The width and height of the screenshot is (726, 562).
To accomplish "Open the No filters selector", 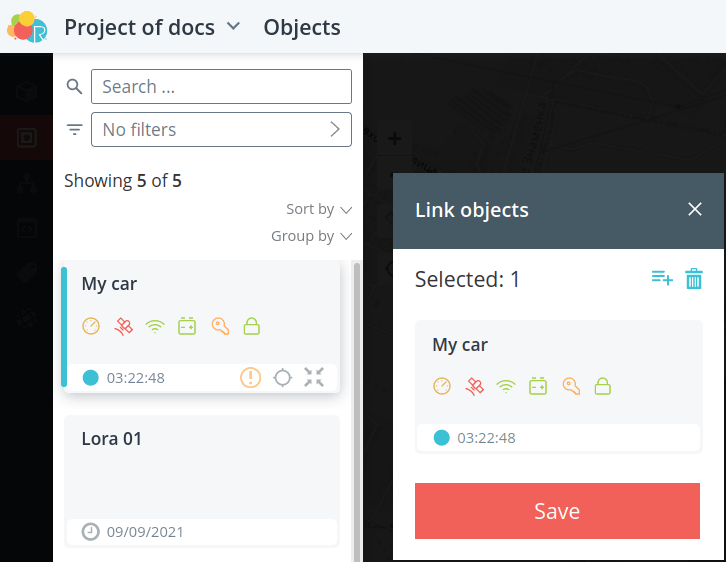I will (x=221, y=130).
